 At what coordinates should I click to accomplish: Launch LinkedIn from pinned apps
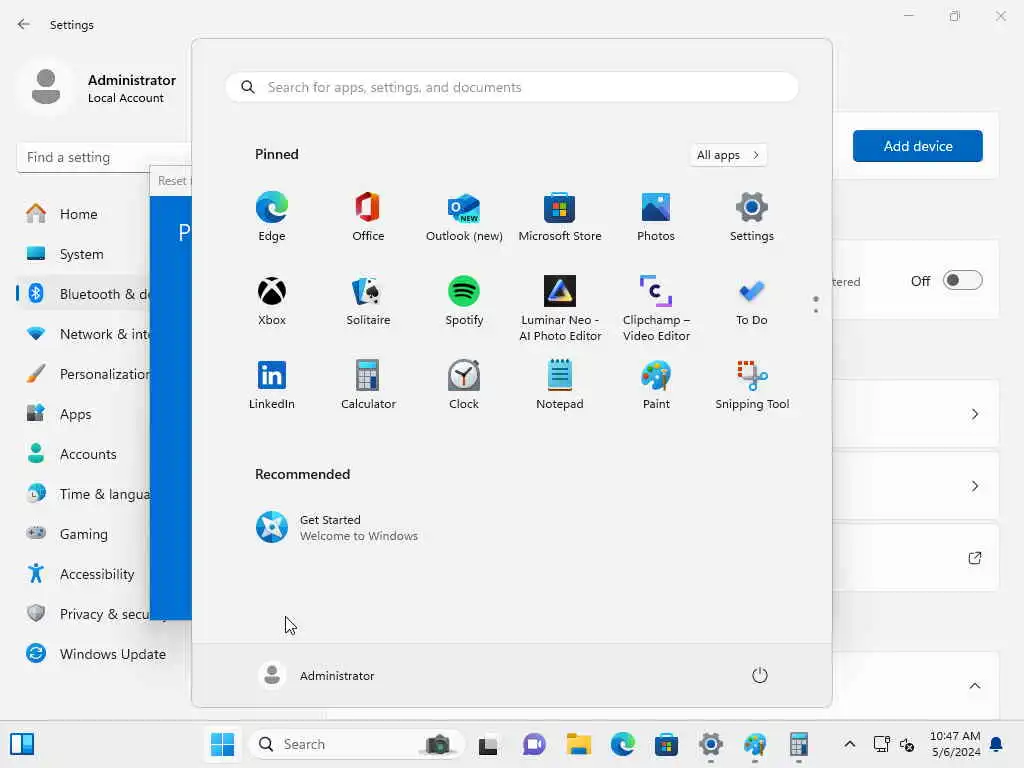pyautogui.click(x=272, y=385)
